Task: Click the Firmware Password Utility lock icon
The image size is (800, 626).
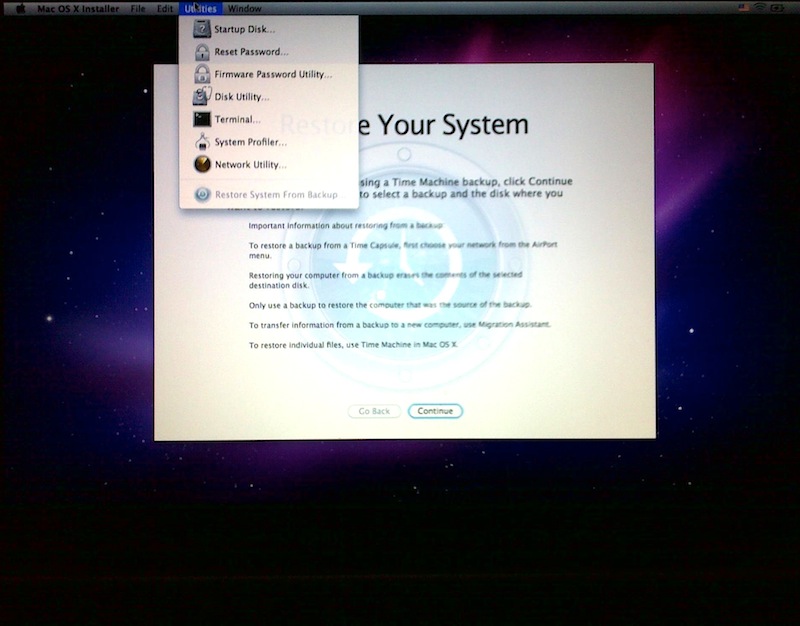Action: point(202,74)
